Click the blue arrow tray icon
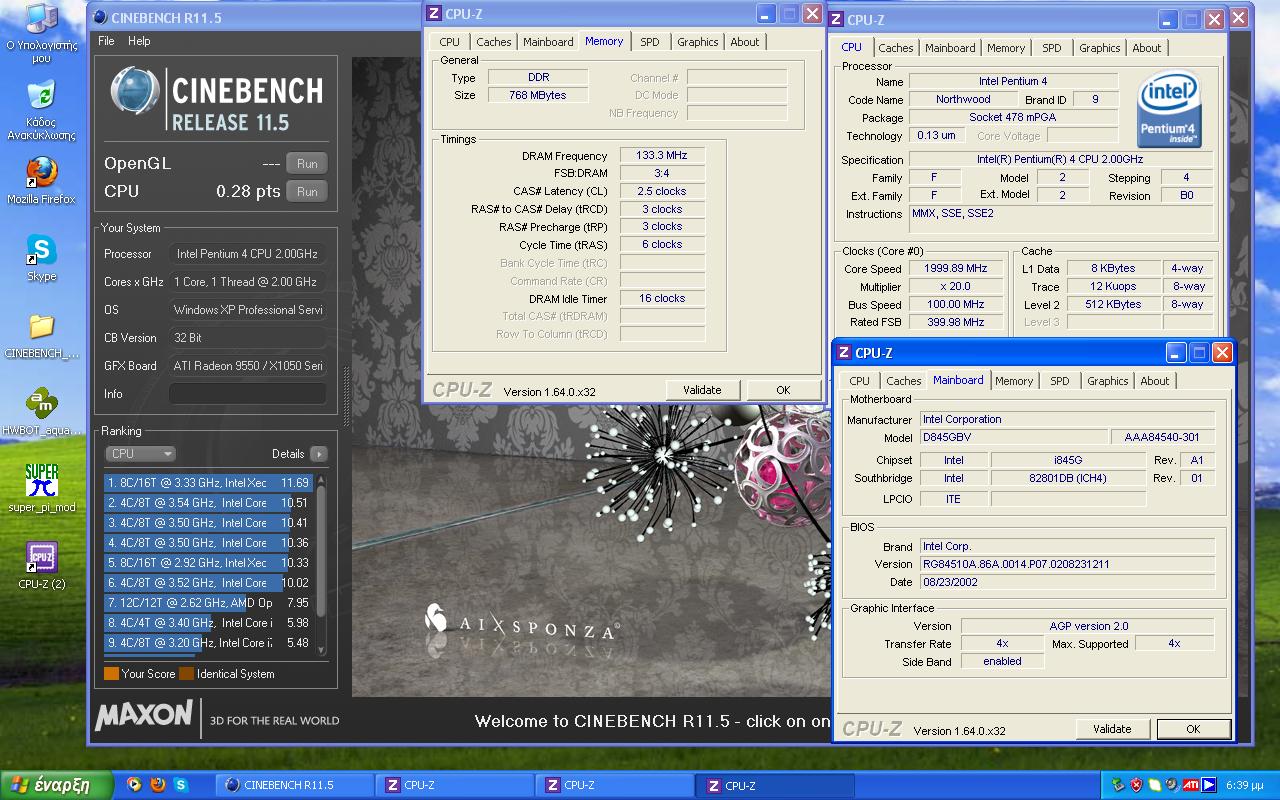The height and width of the screenshot is (800, 1280). coord(1208,785)
